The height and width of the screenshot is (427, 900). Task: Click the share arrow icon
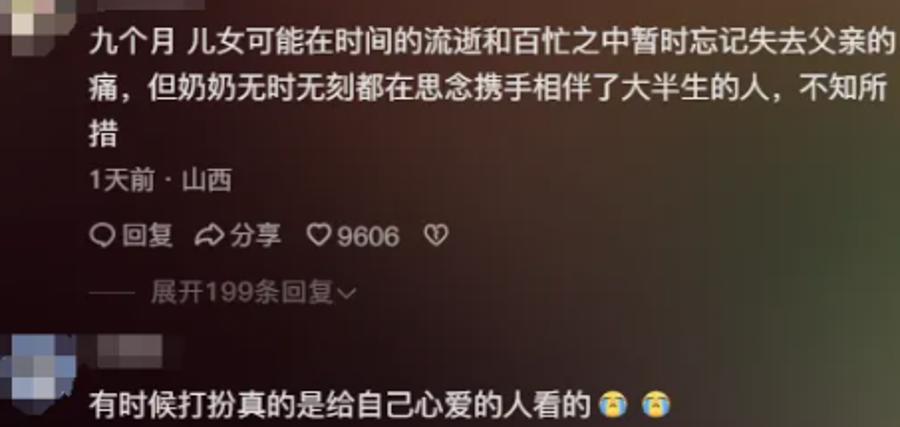[x=209, y=236]
